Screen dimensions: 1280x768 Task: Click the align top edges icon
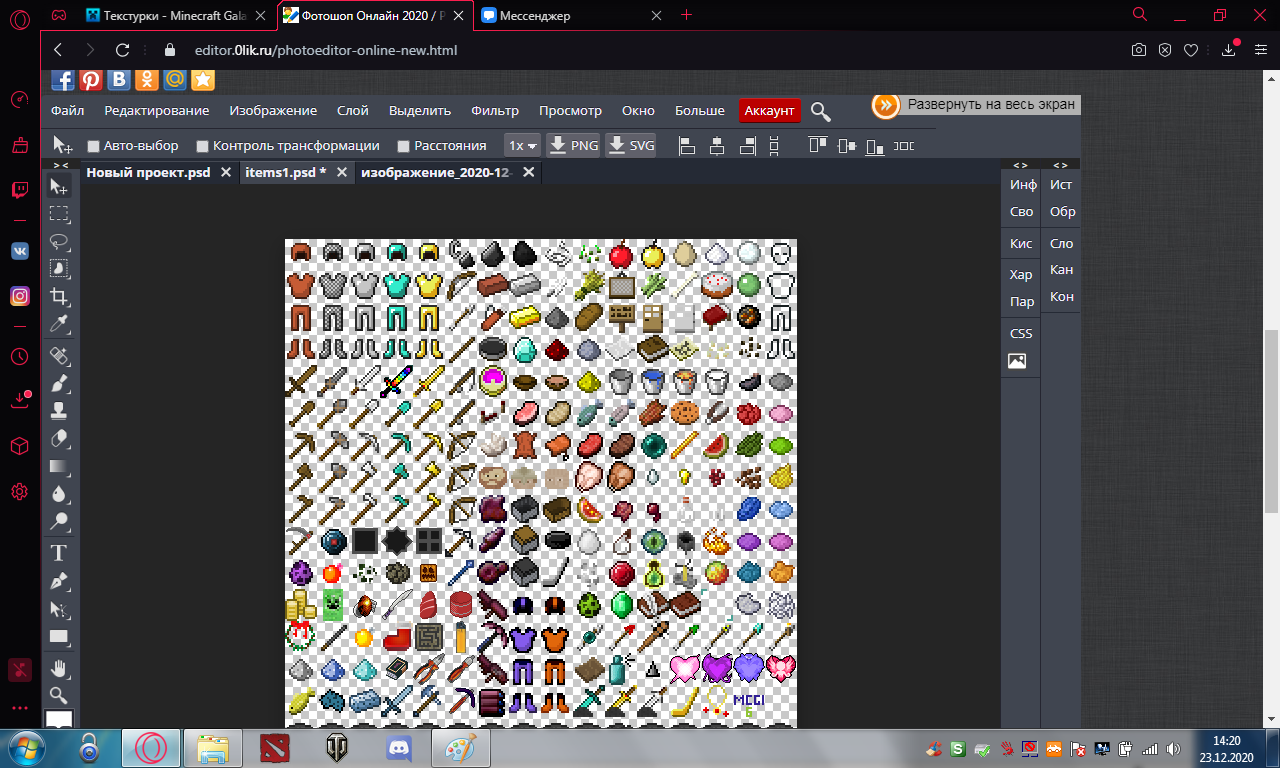pos(818,146)
